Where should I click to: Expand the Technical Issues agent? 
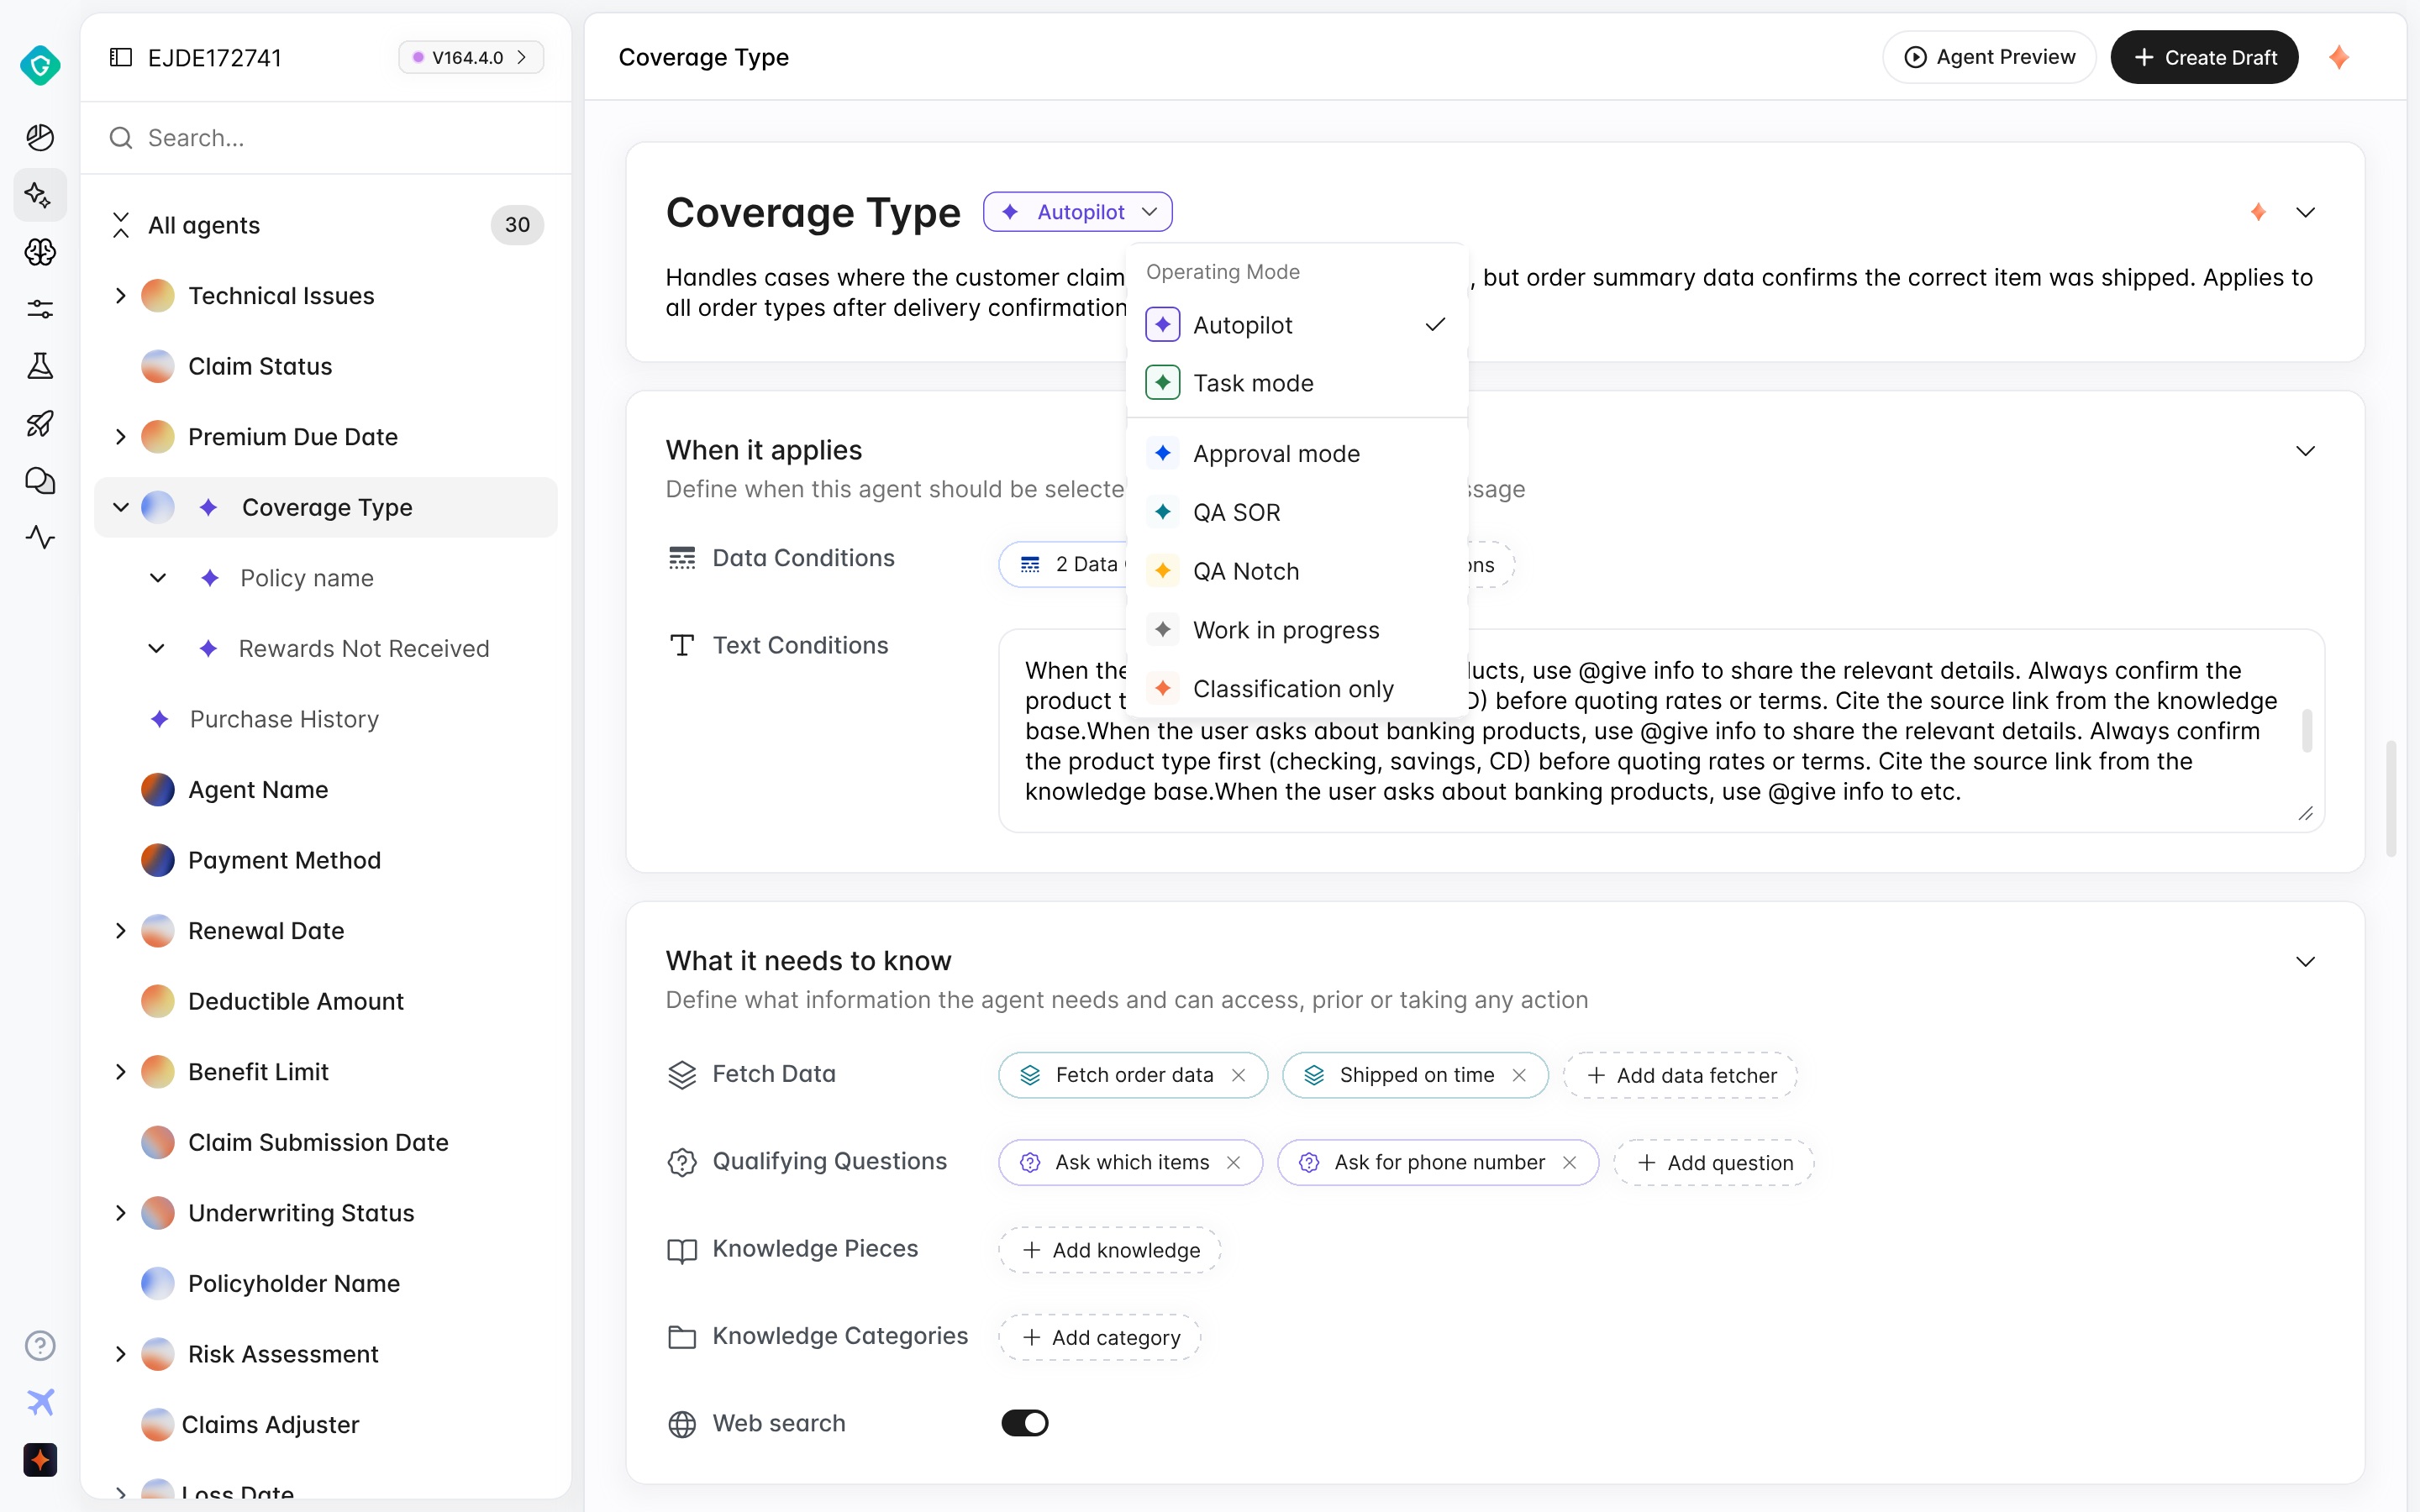(x=121, y=295)
